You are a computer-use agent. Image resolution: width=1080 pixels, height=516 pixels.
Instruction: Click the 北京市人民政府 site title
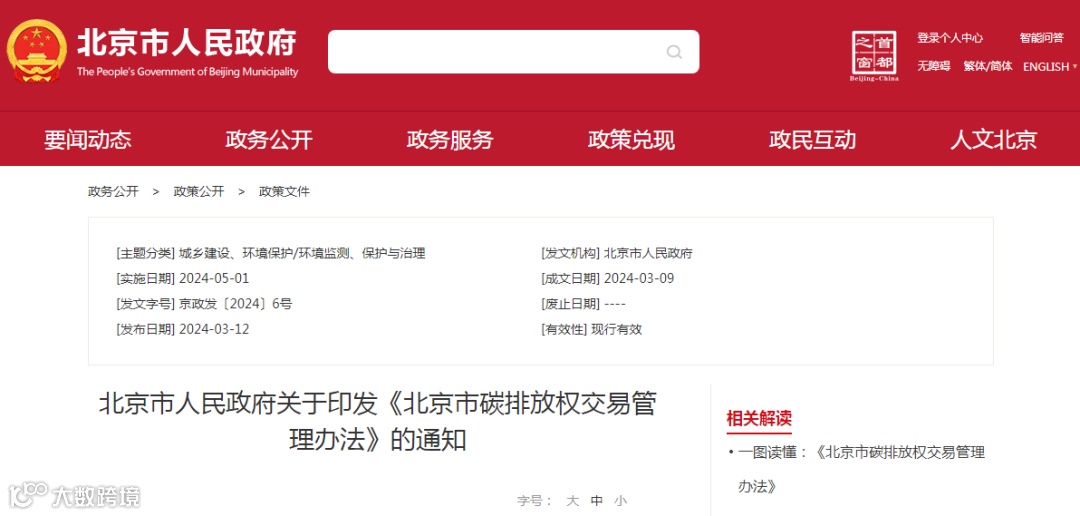[187, 43]
